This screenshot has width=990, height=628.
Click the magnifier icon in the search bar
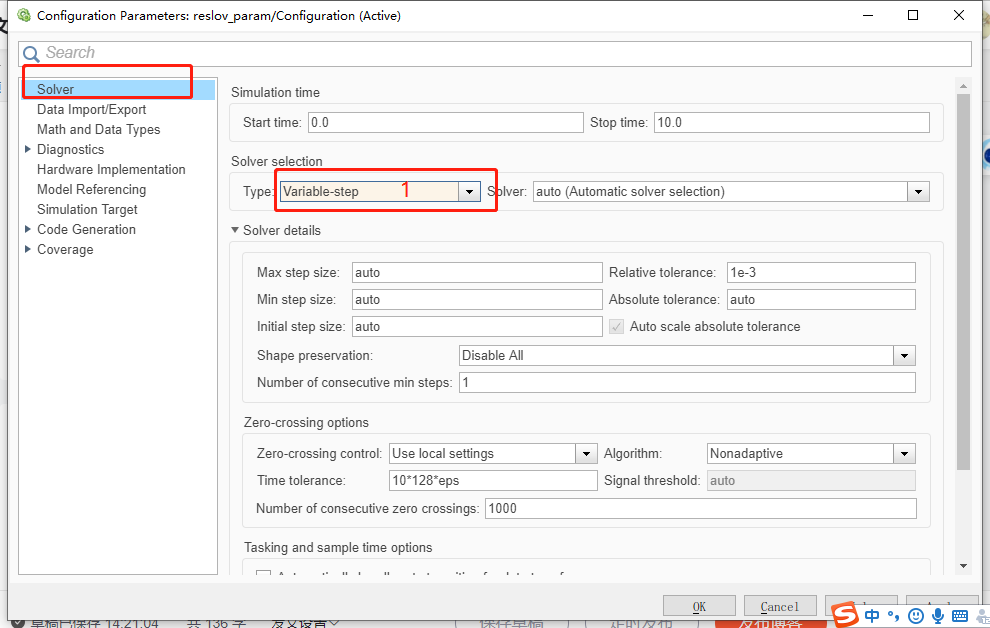click(x=30, y=52)
